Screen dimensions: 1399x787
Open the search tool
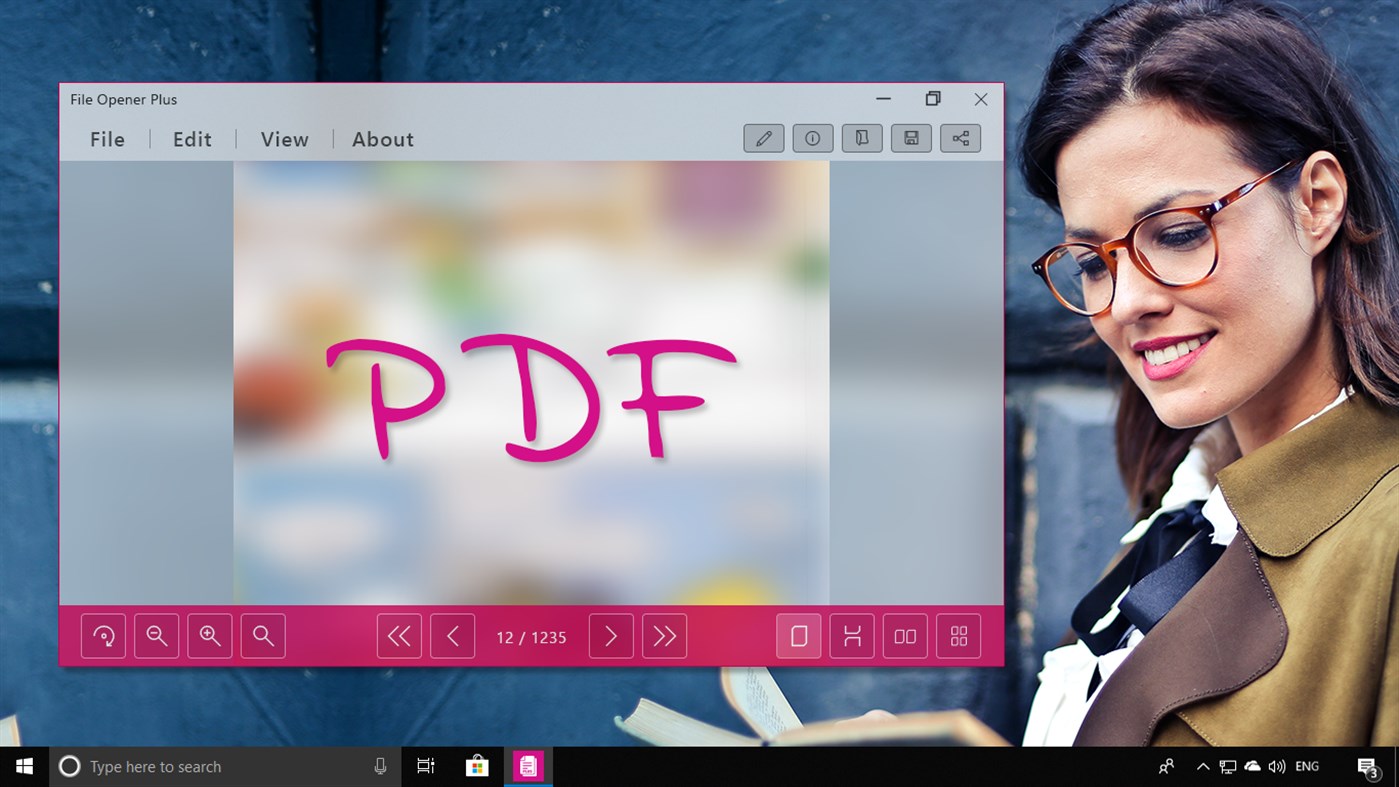point(263,635)
